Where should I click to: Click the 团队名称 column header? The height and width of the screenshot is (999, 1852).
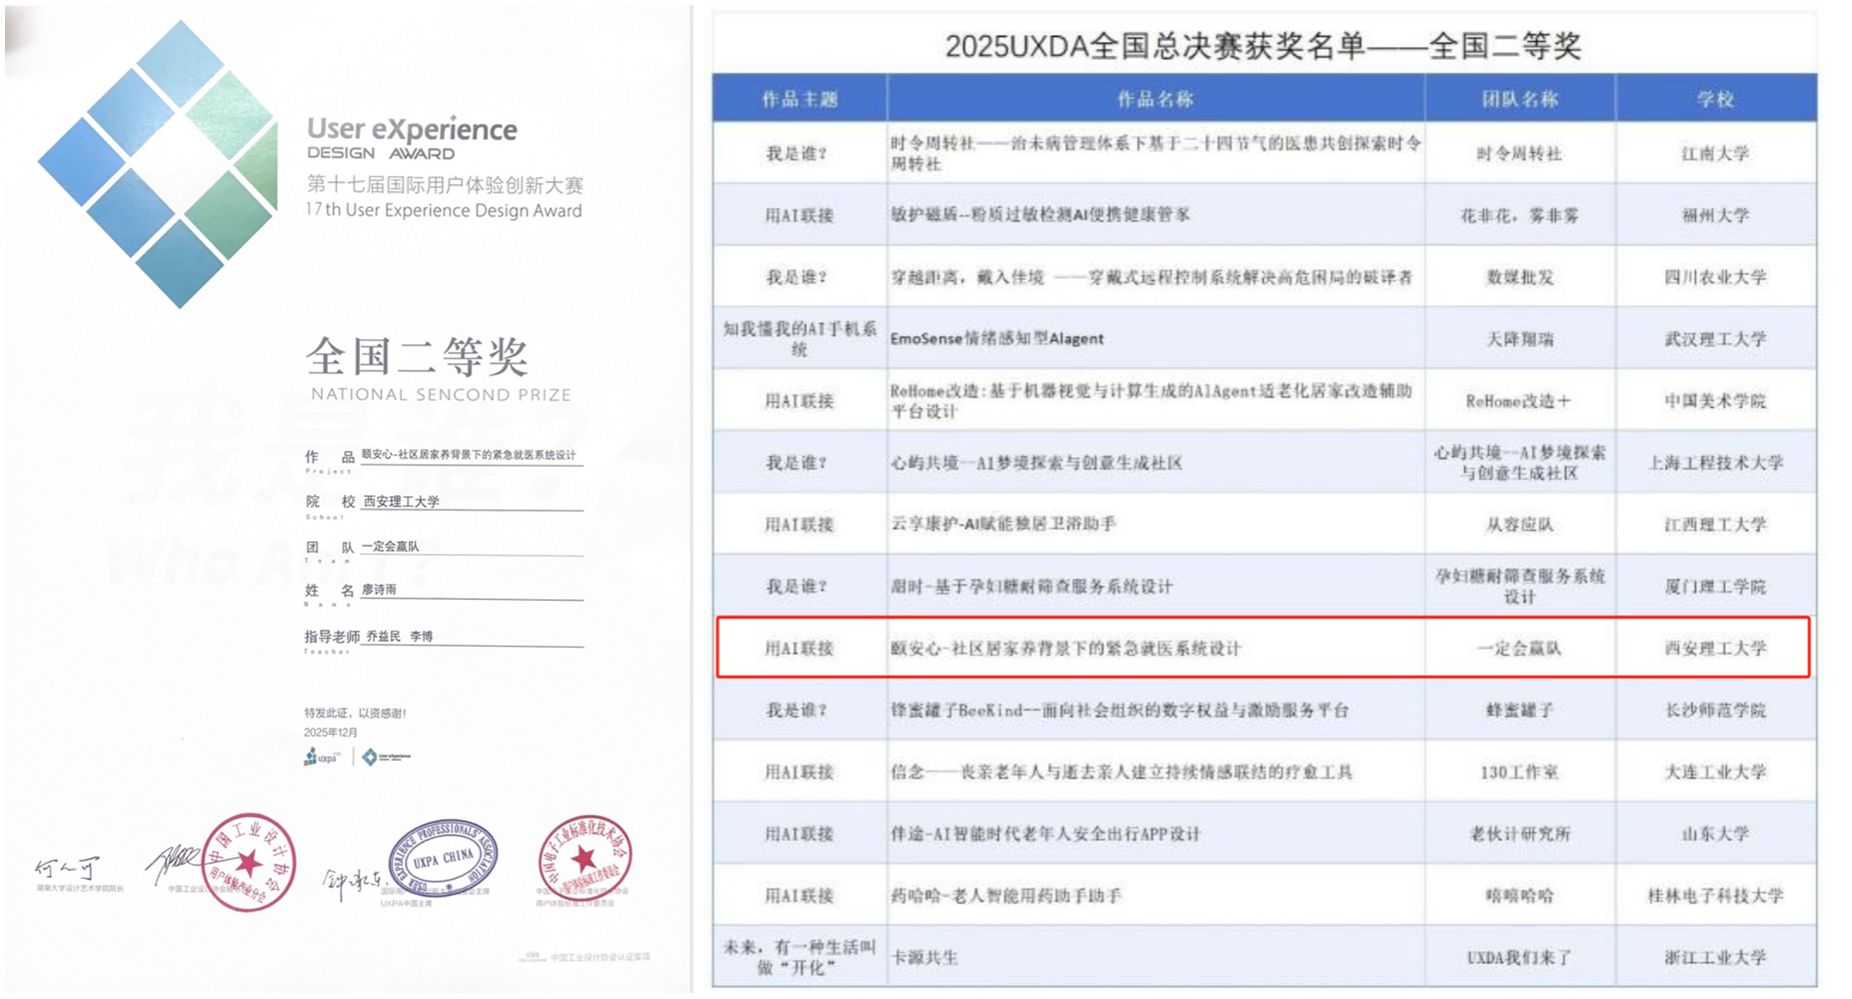tap(1519, 99)
